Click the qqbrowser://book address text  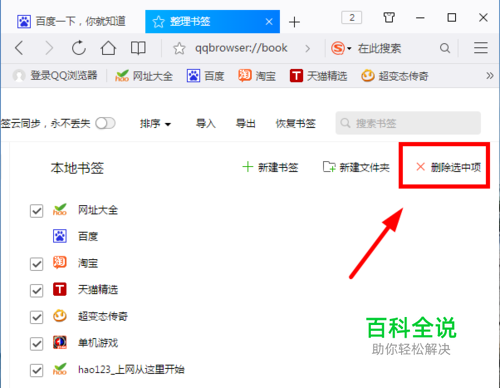(241, 48)
